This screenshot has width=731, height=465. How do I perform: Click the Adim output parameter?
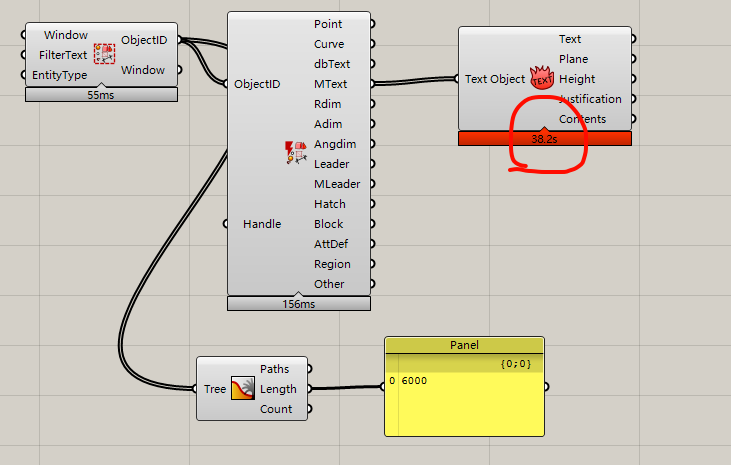(x=328, y=124)
